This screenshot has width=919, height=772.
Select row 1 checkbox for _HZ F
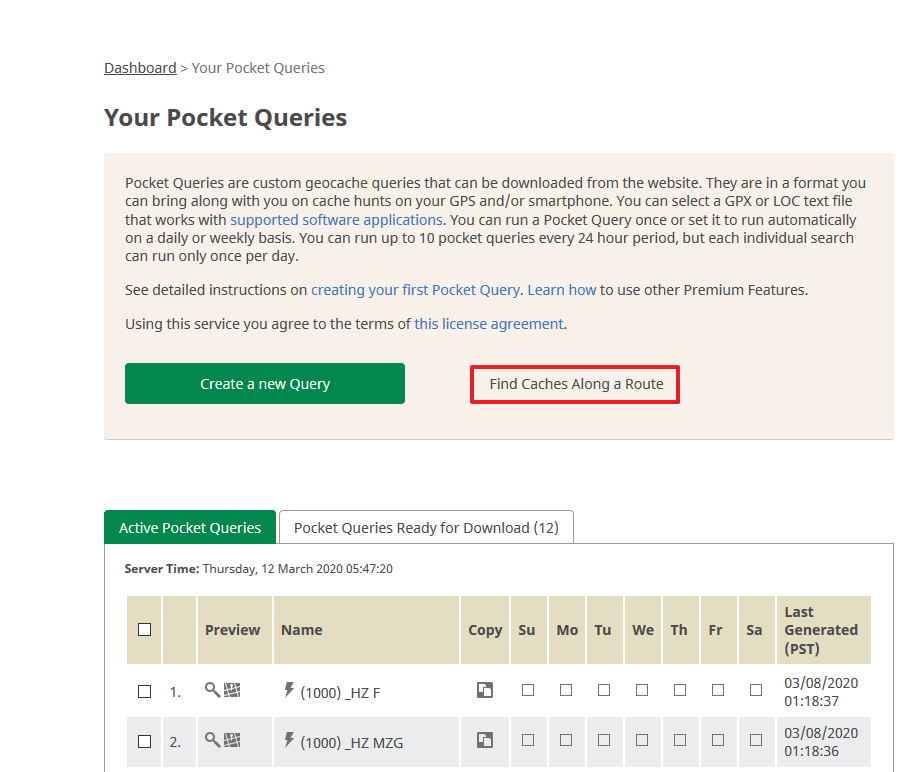click(144, 692)
